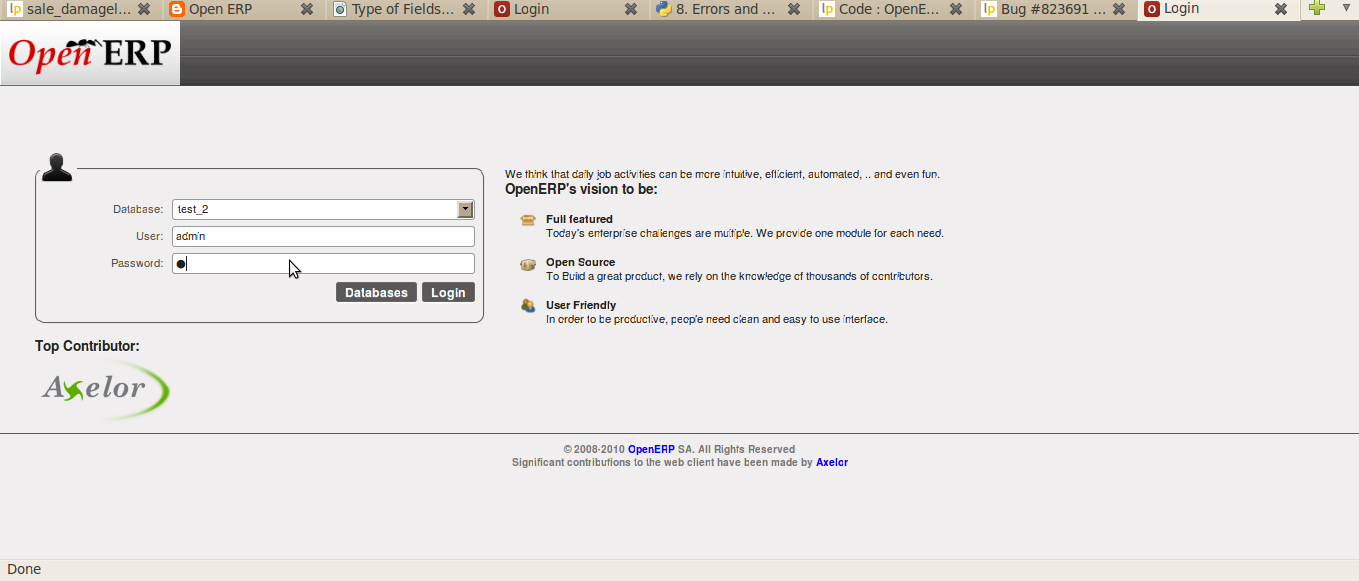
Task: Click the OpenERP logo in the header
Action: click(x=88, y=52)
